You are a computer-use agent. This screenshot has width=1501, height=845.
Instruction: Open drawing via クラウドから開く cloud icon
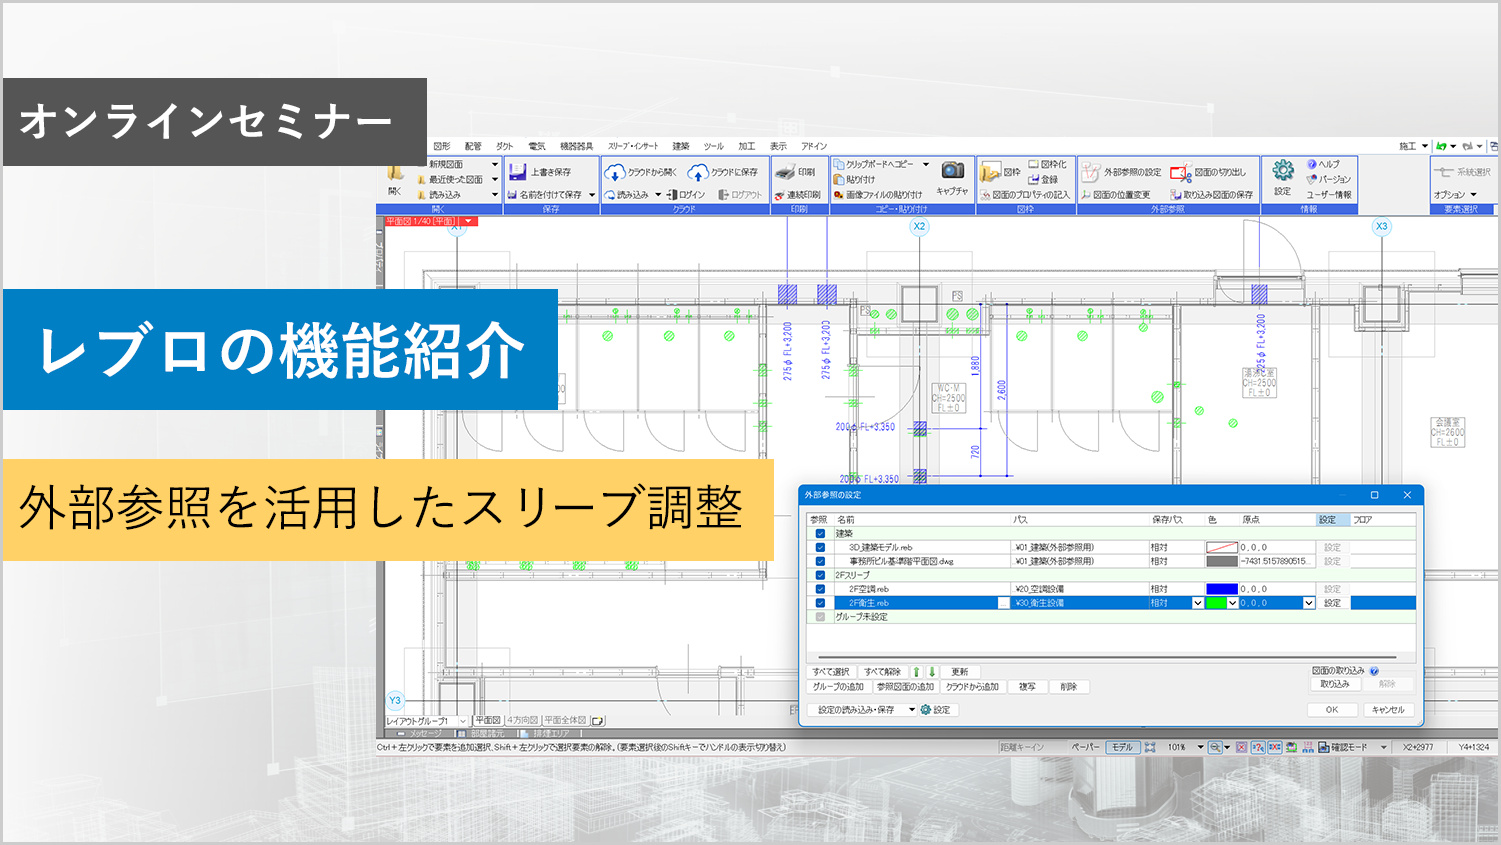point(615,172)
